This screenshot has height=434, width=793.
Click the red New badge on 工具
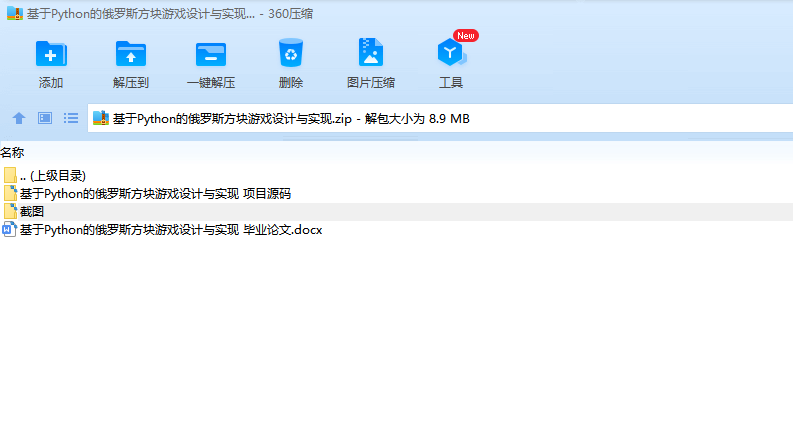pos(466,35)
